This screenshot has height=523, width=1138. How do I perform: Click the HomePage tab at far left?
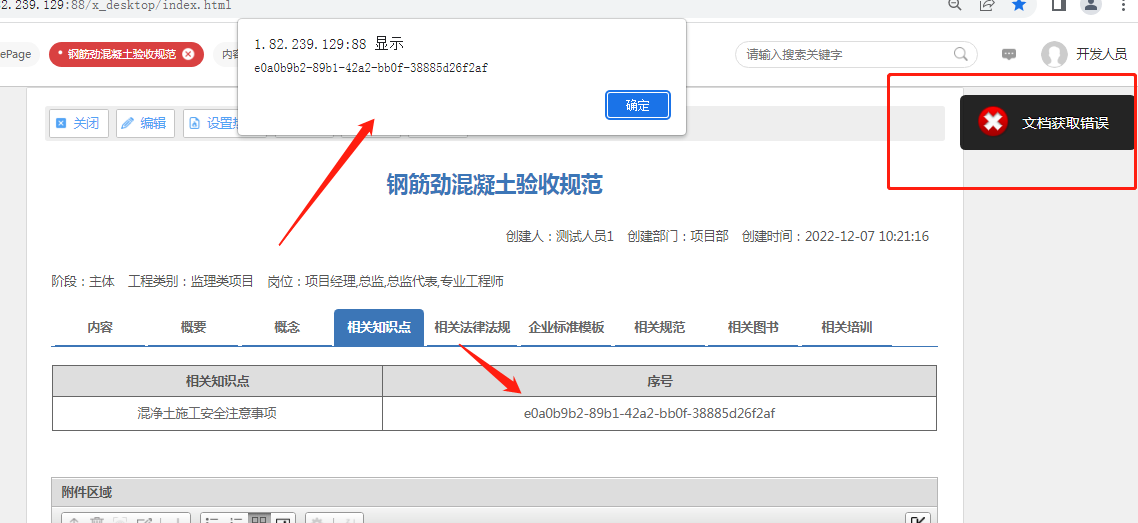[x=16, y=54]
